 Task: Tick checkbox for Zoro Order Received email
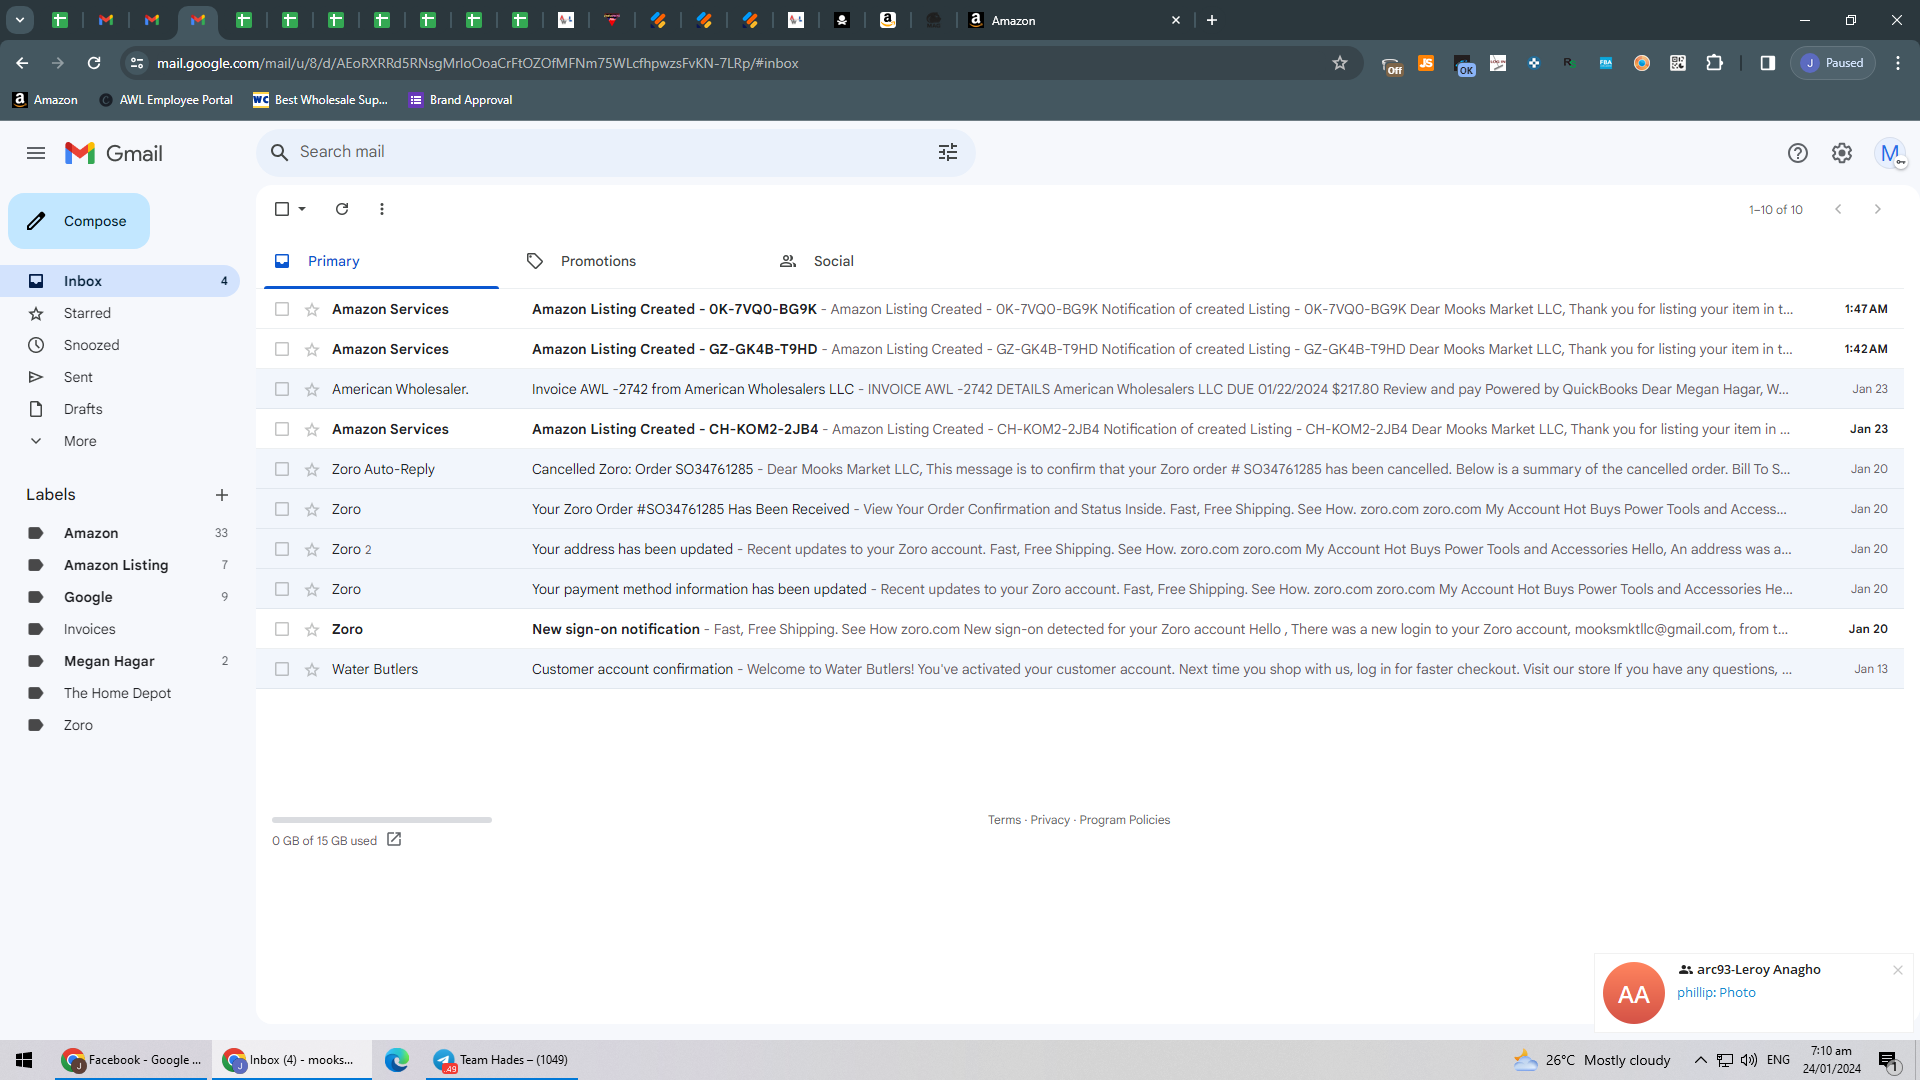[x=282, y=509]
